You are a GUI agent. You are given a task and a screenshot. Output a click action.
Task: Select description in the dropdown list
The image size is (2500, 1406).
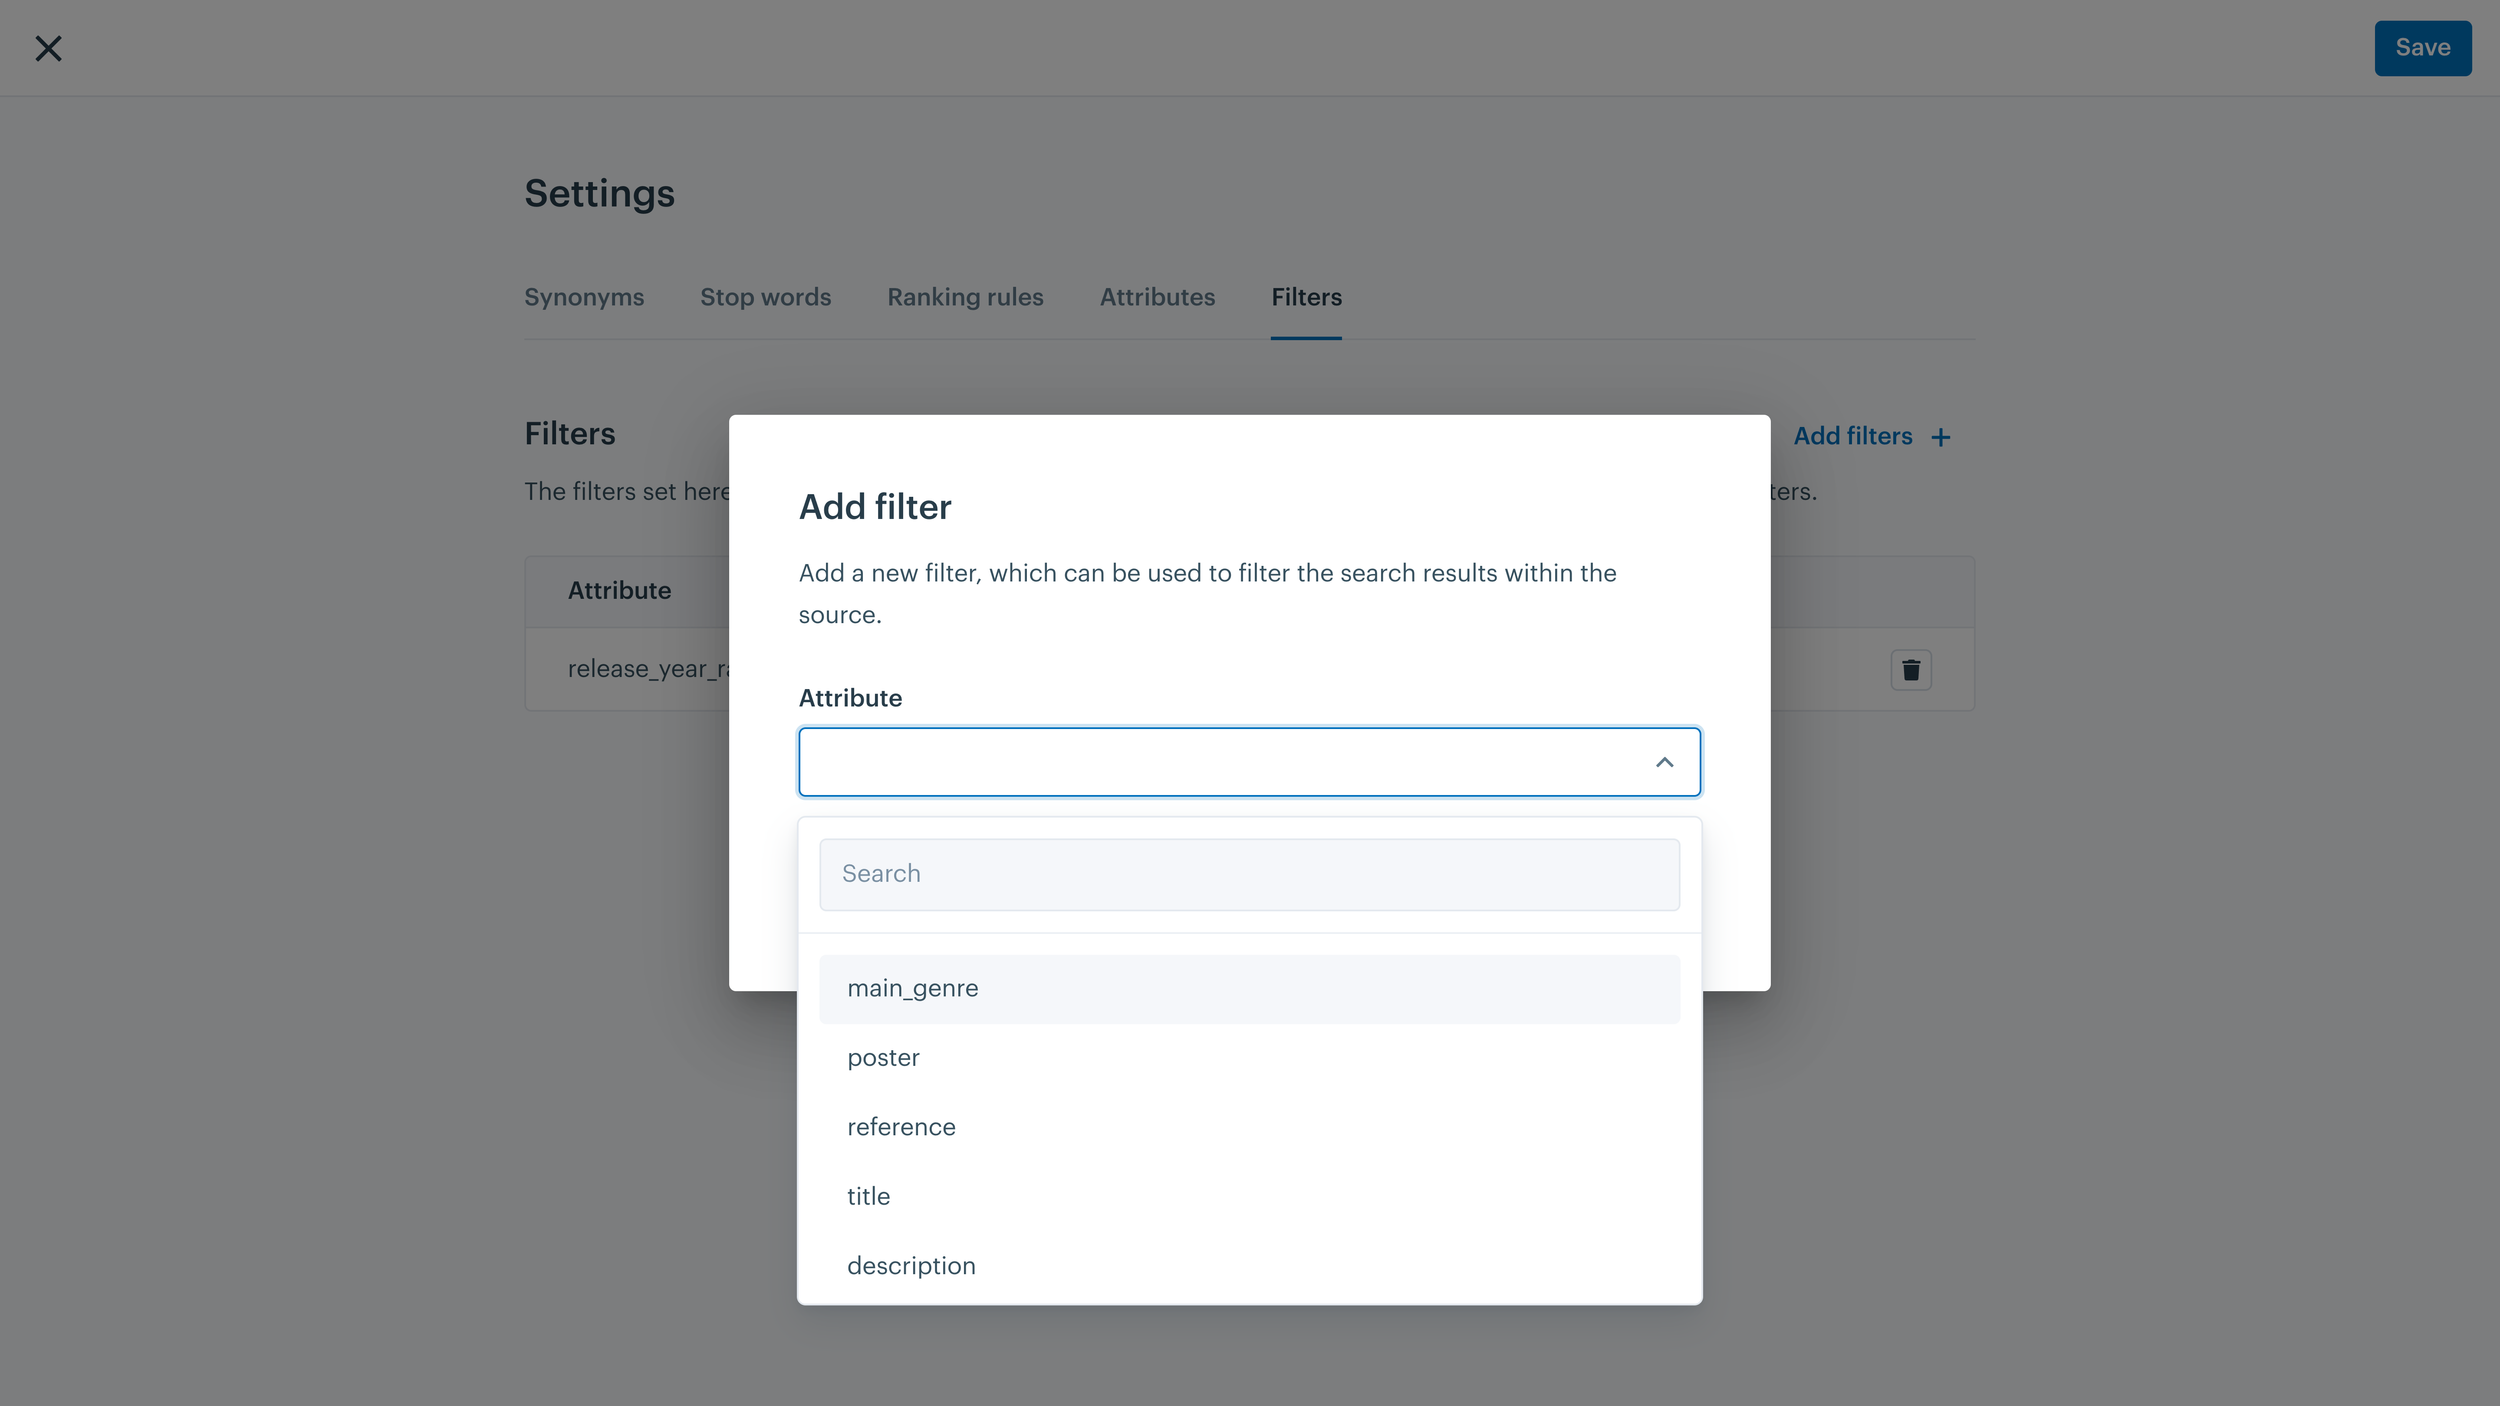911,1265
